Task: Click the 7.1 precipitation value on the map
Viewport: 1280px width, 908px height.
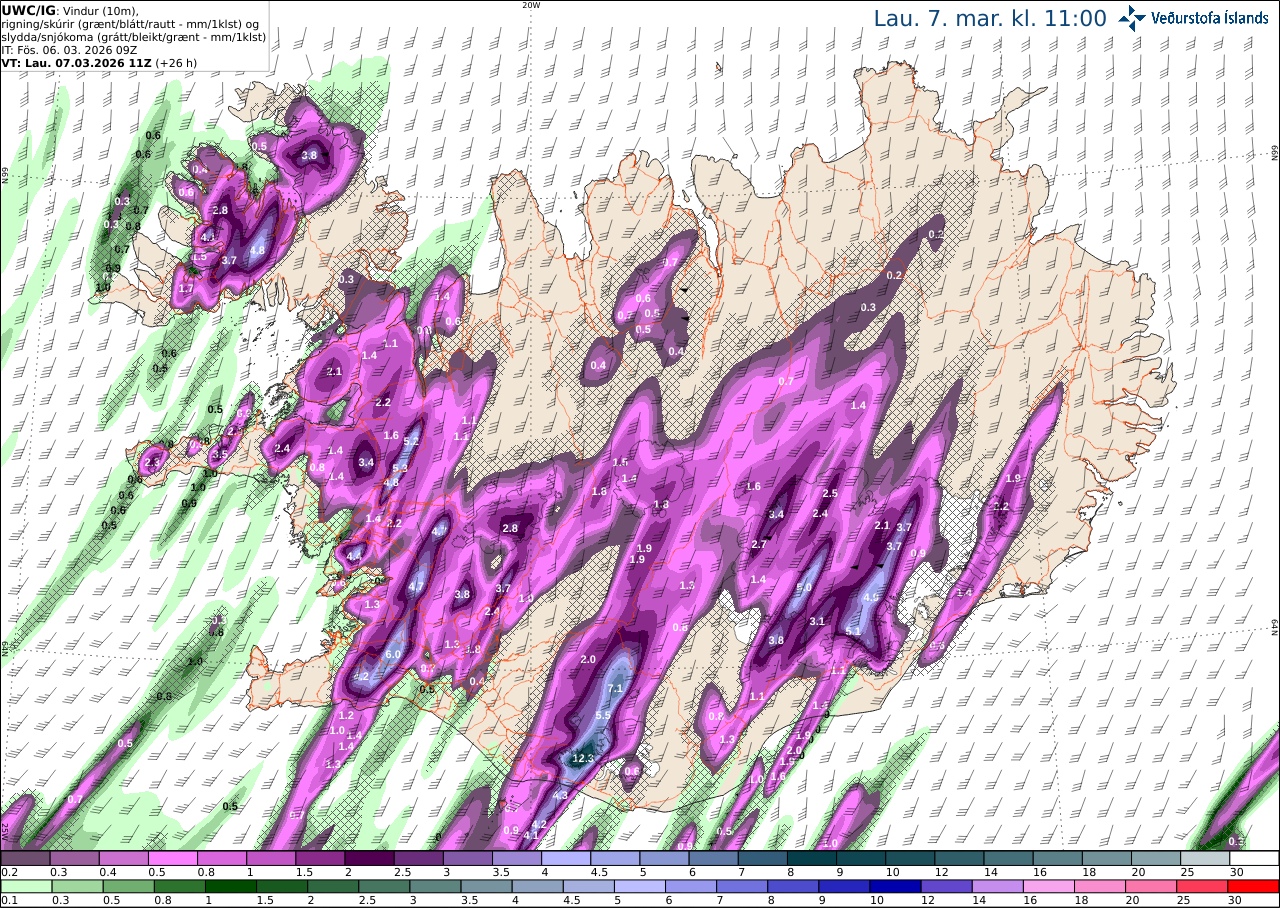Action: [616, 689]
